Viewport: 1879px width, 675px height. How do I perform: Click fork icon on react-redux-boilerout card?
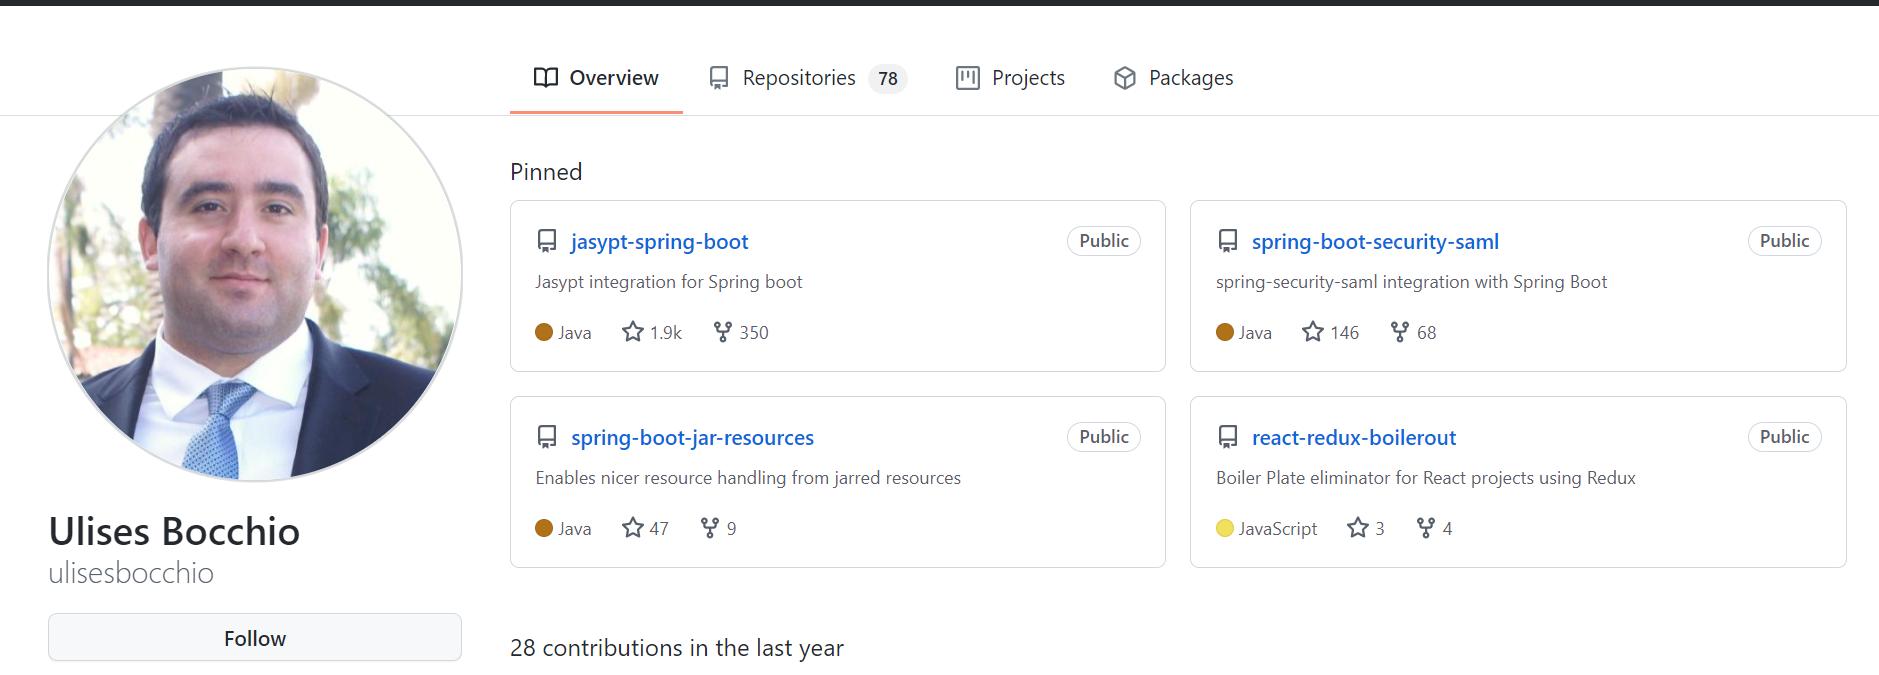1425,528
